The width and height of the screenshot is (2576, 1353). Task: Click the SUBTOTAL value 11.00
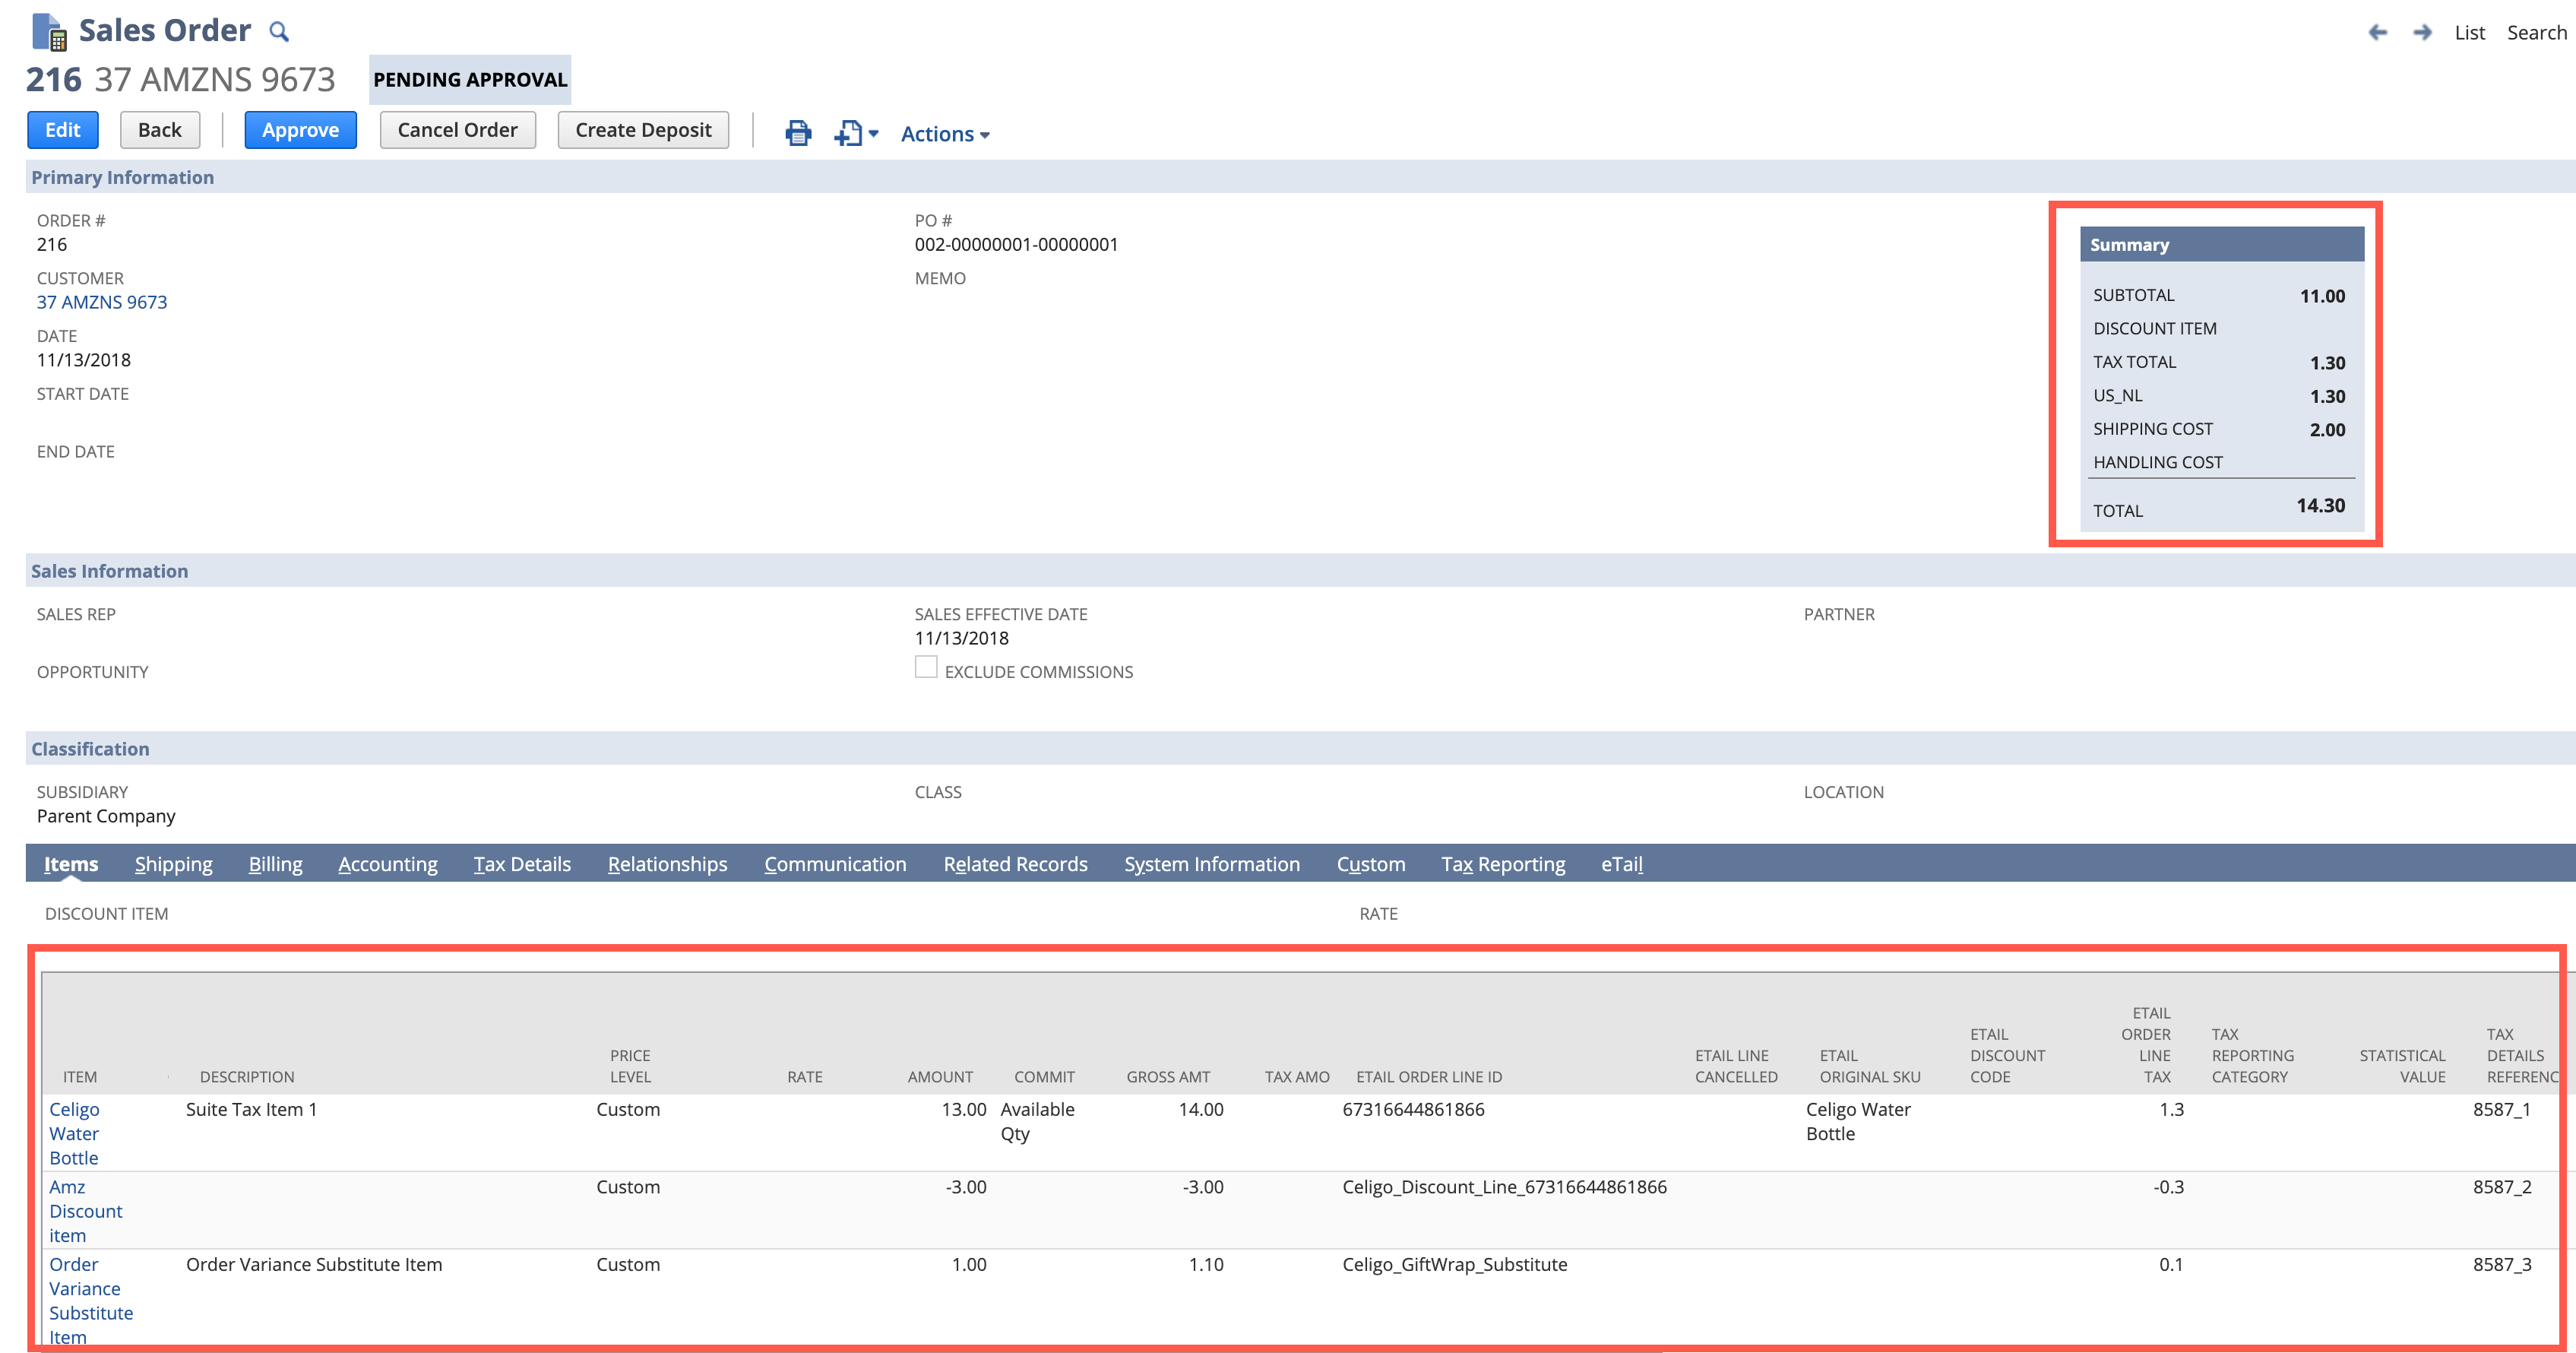tap(2322, 296)
